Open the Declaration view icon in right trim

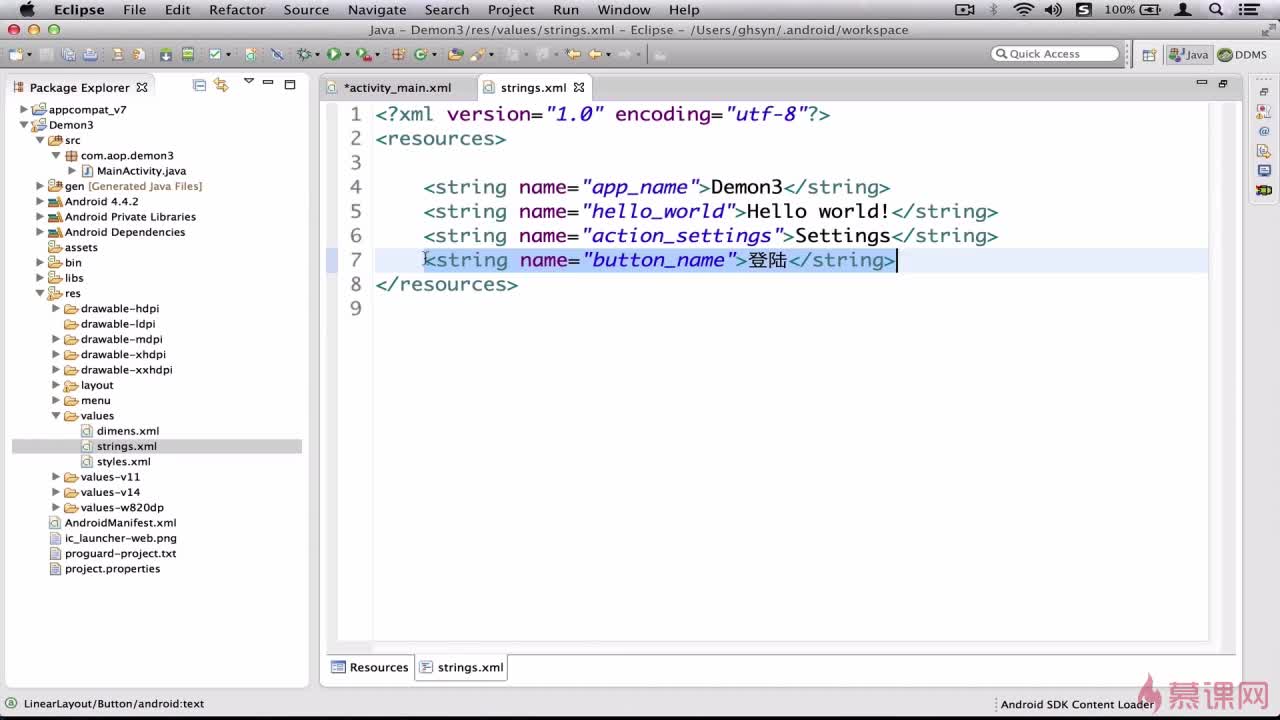(x=1264, y=151)
